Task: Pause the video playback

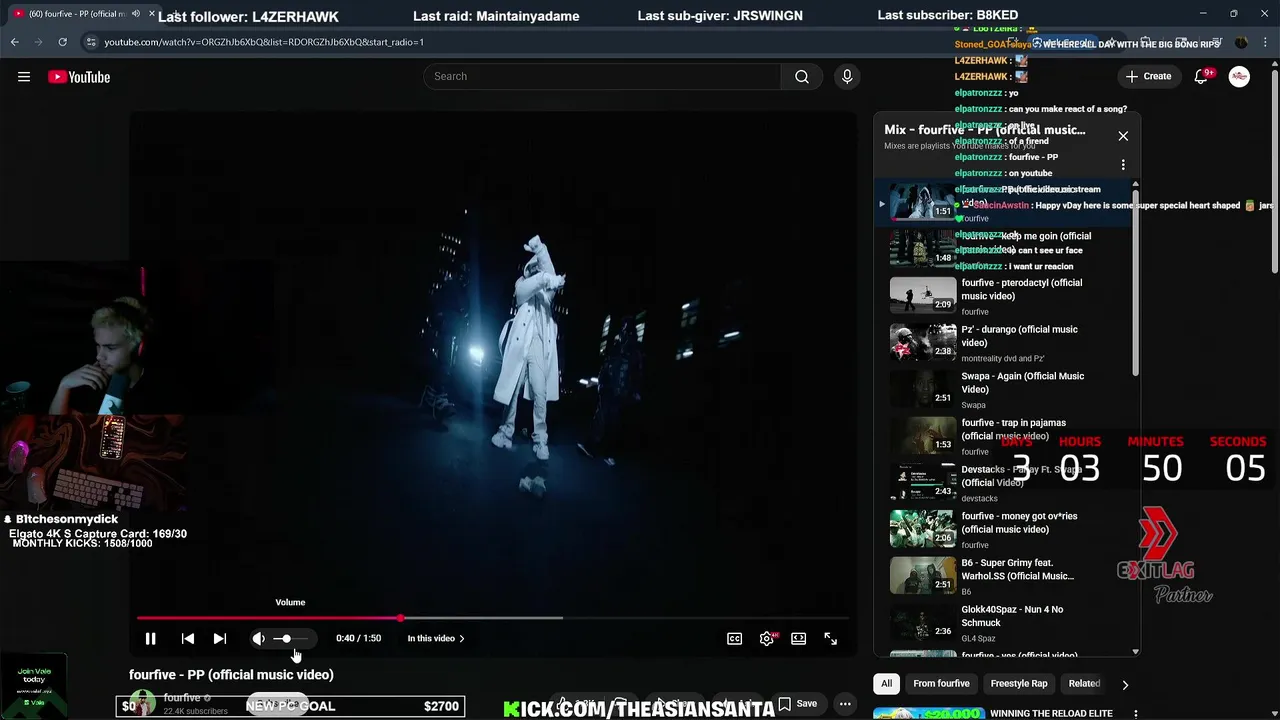Action: (x=150, y=638)
